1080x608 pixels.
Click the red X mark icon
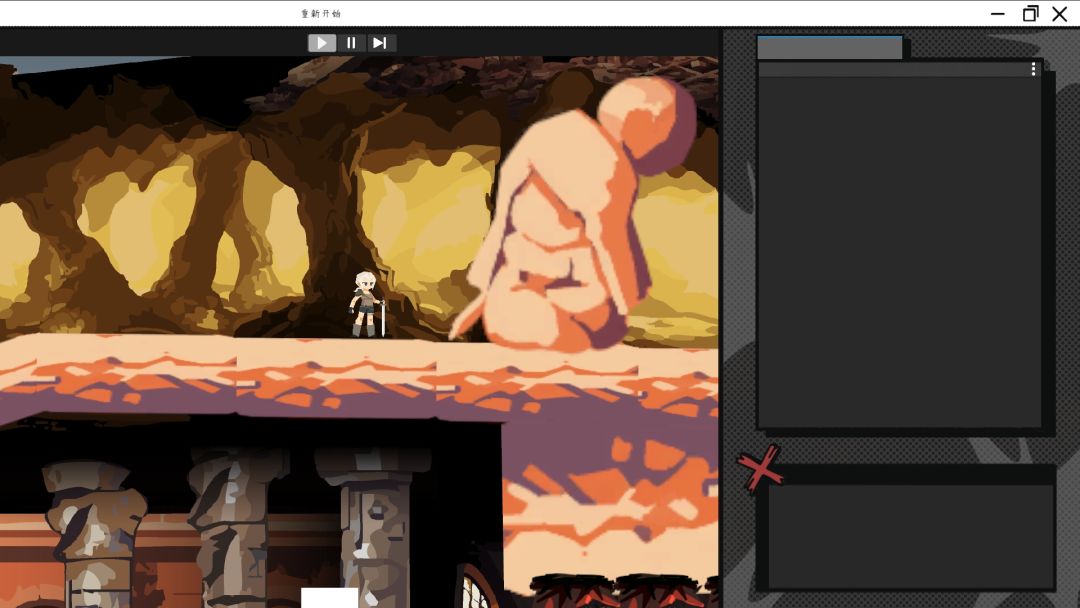[759, 467]
